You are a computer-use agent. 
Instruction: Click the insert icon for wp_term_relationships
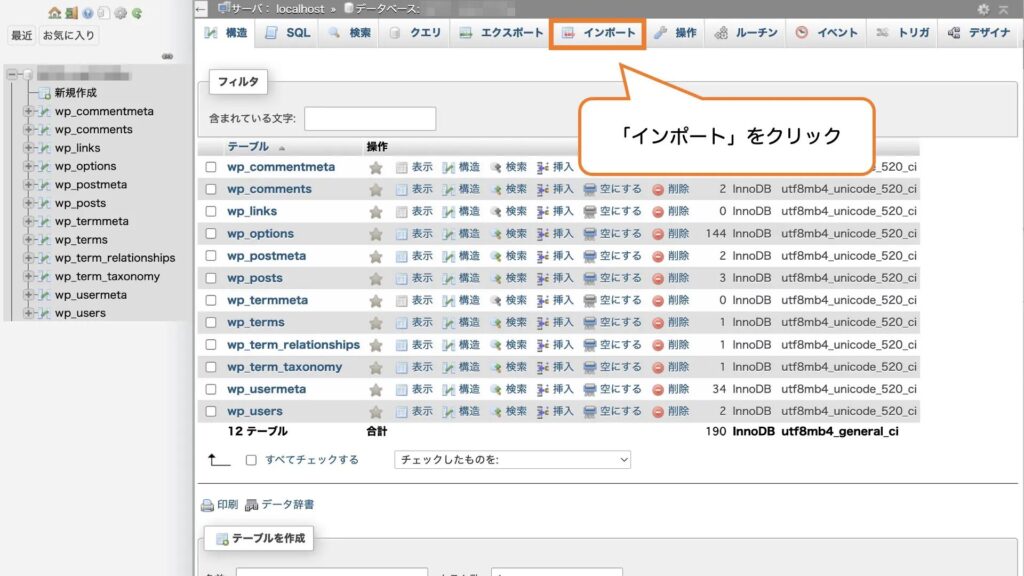click(x=543, y=345)
